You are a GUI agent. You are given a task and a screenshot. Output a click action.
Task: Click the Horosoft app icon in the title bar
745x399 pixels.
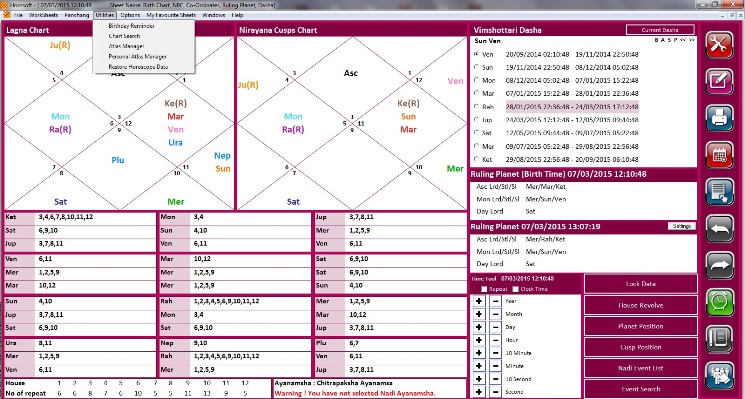(x=4, y=4)
